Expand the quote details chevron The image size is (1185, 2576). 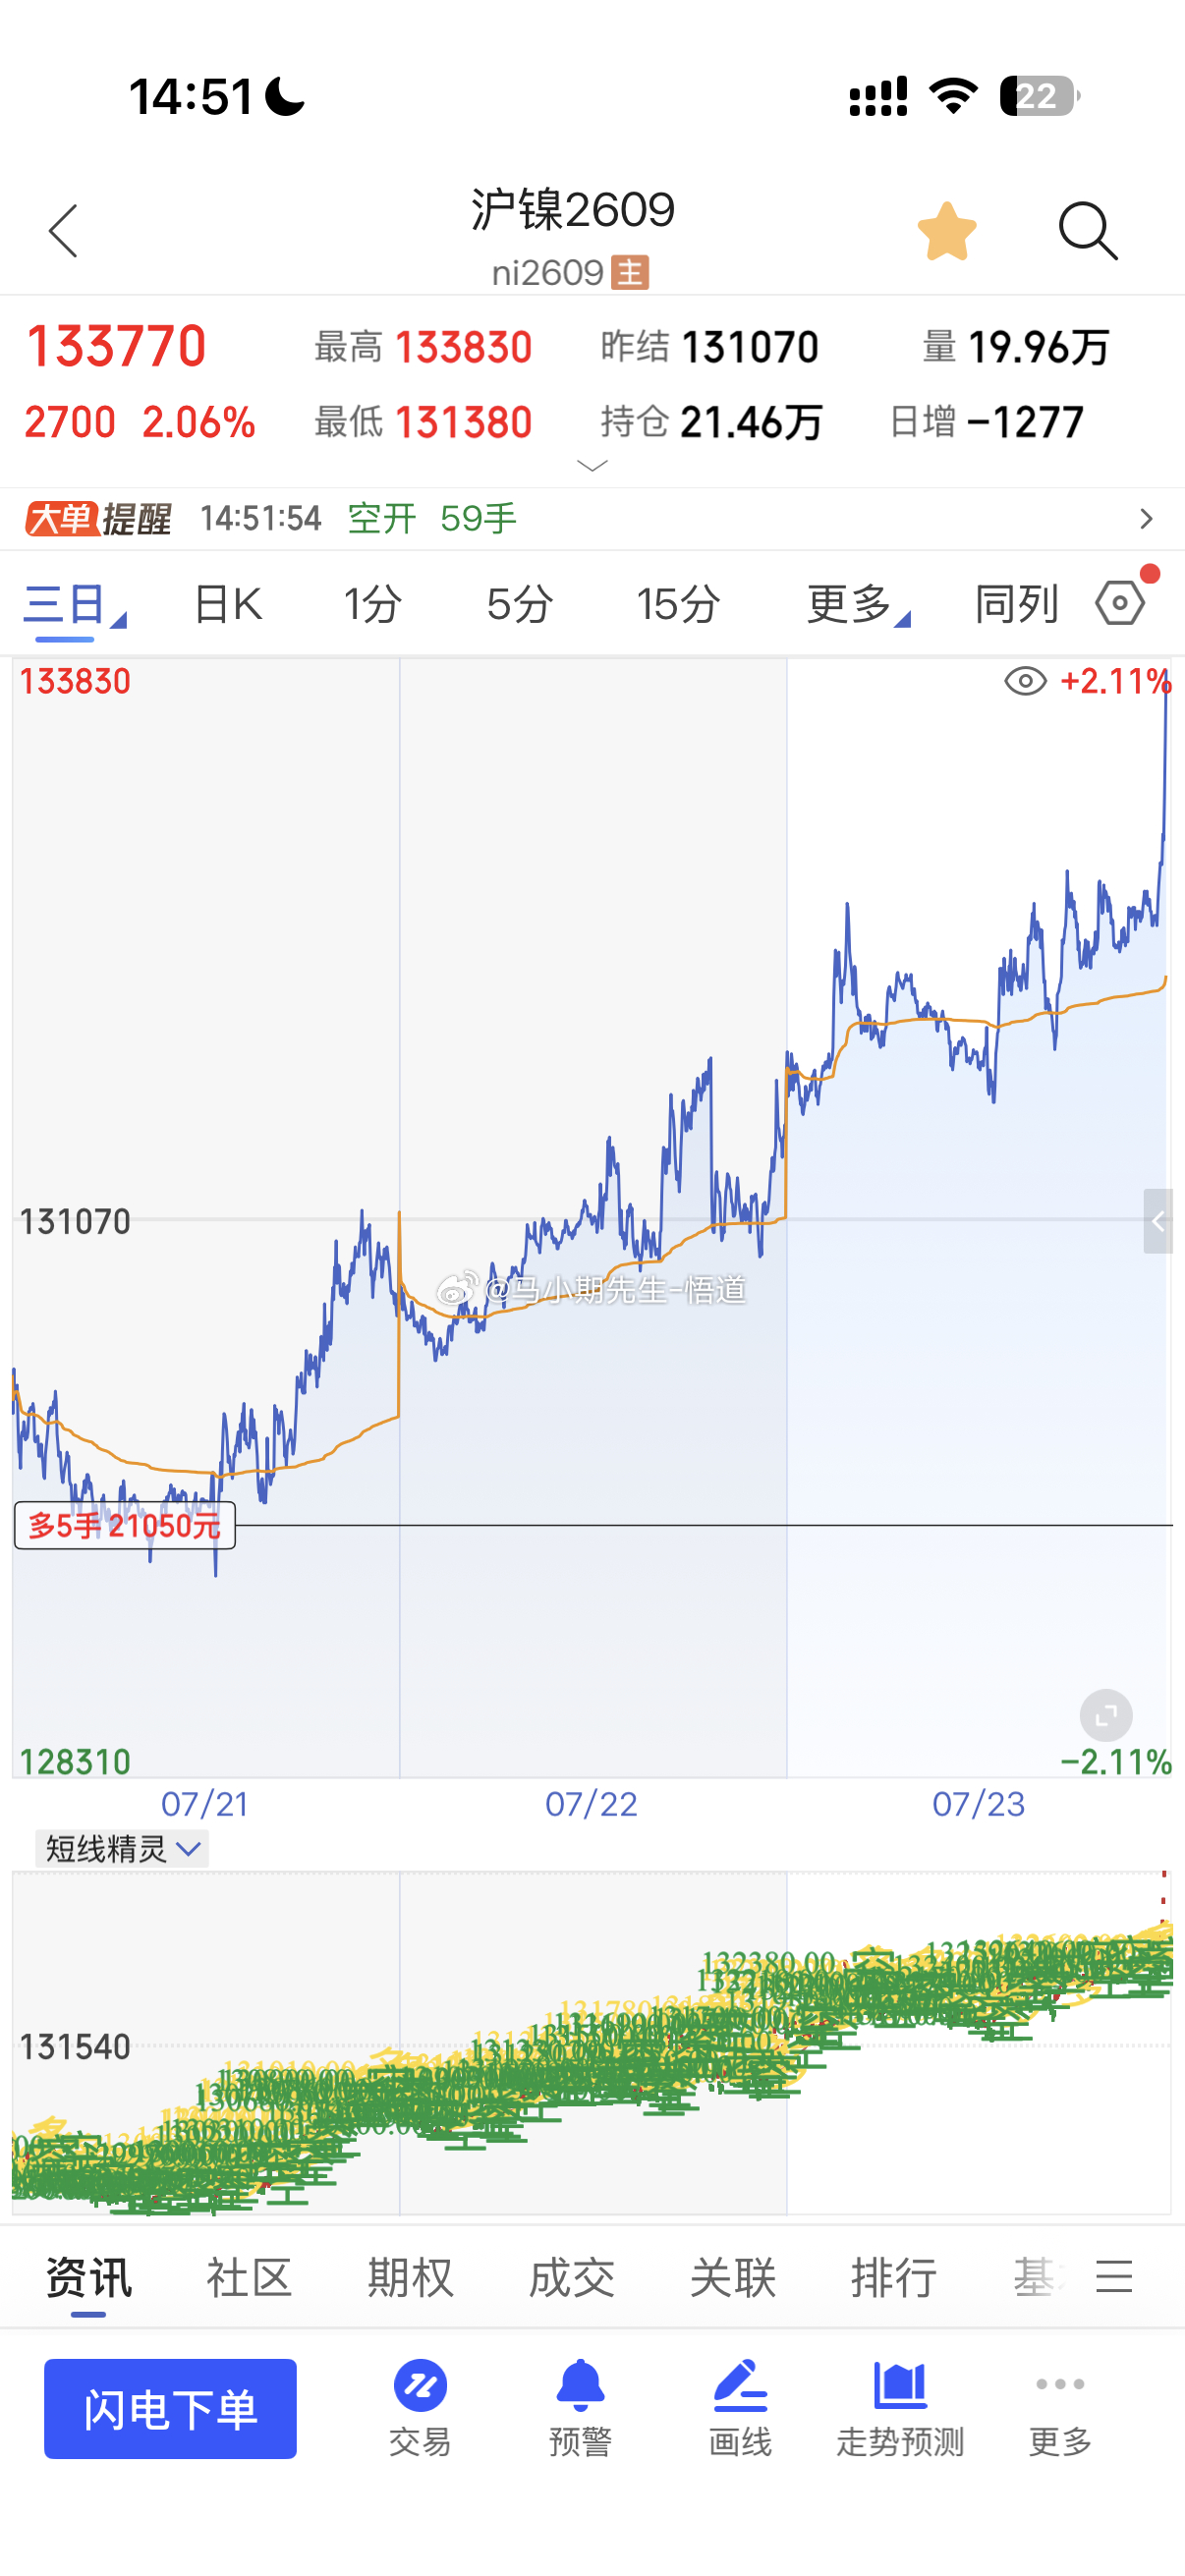pos(593,465)
